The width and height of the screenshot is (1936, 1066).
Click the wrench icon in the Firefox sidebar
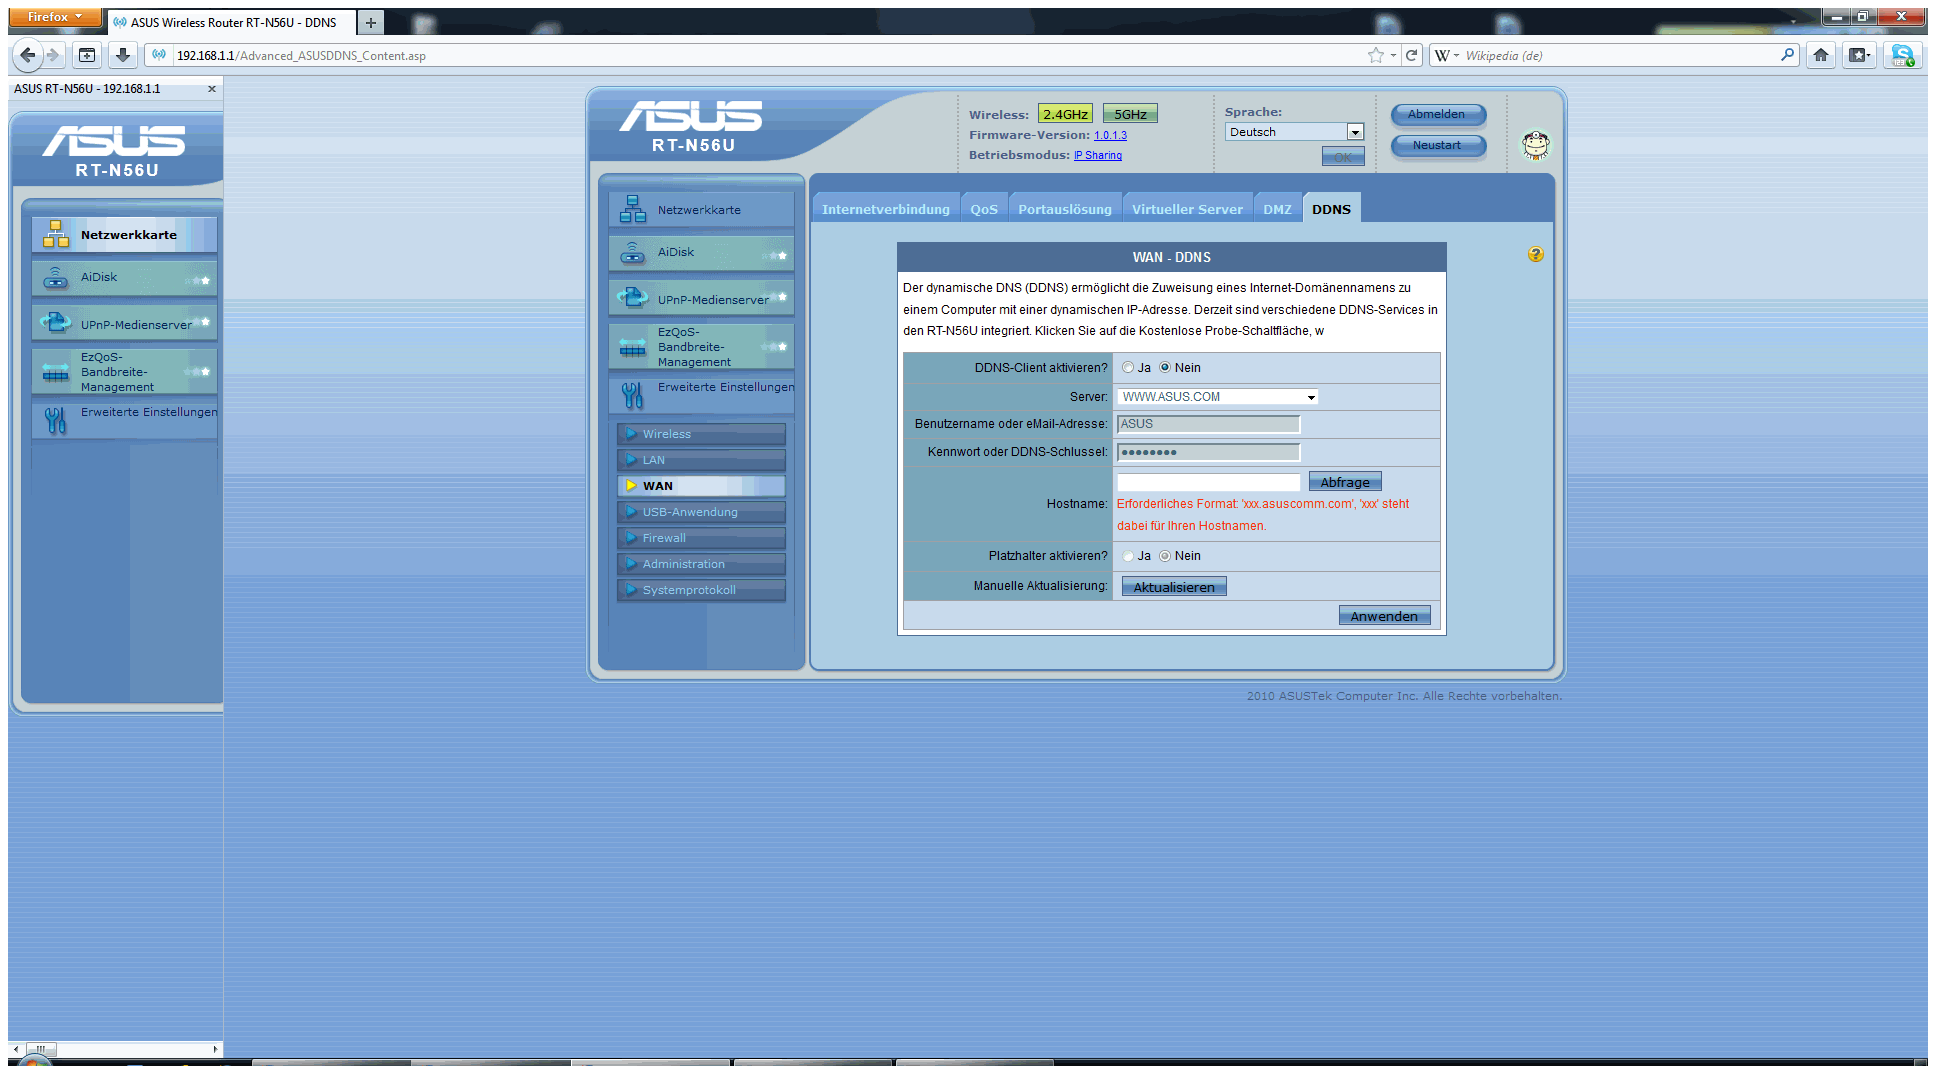point(56,420)
